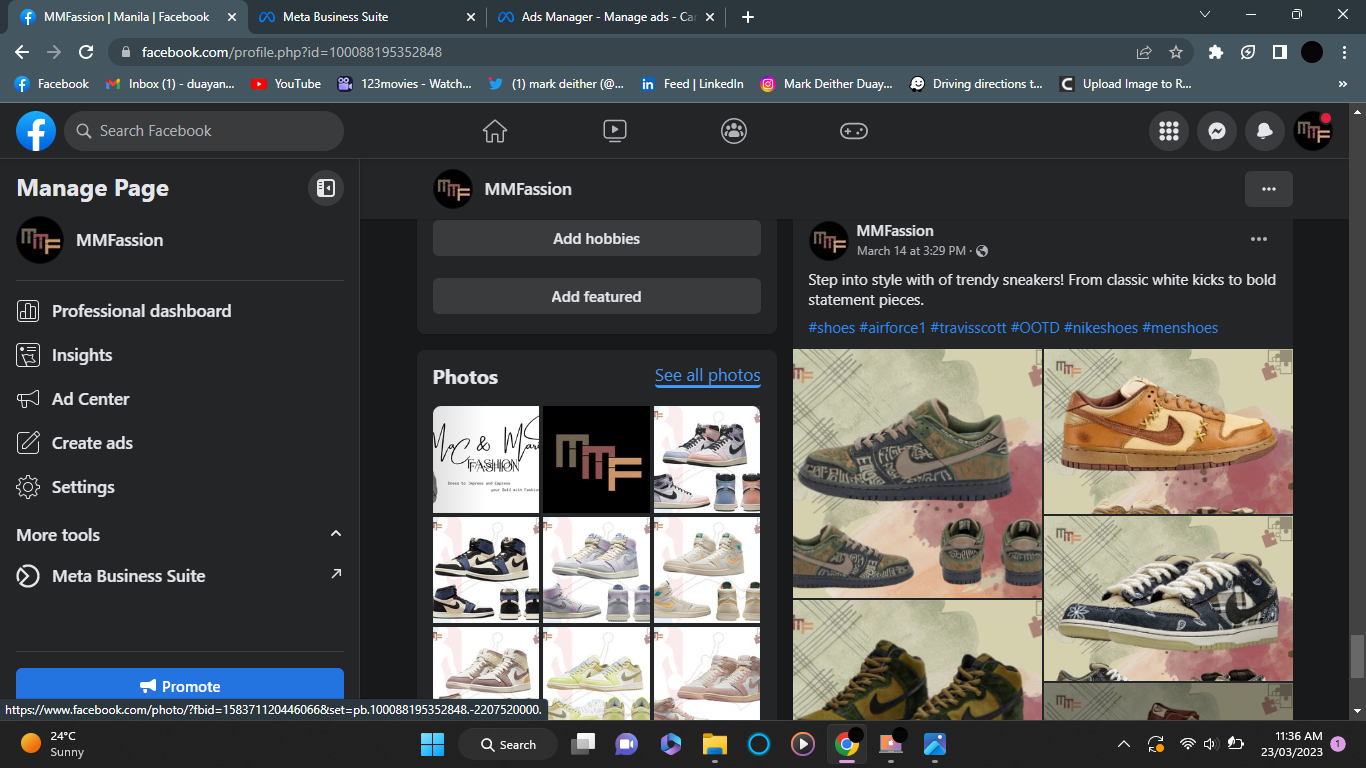Open the Chrome tab search dropdown
The image size is (1366, 768).
tap(1204, 14)
